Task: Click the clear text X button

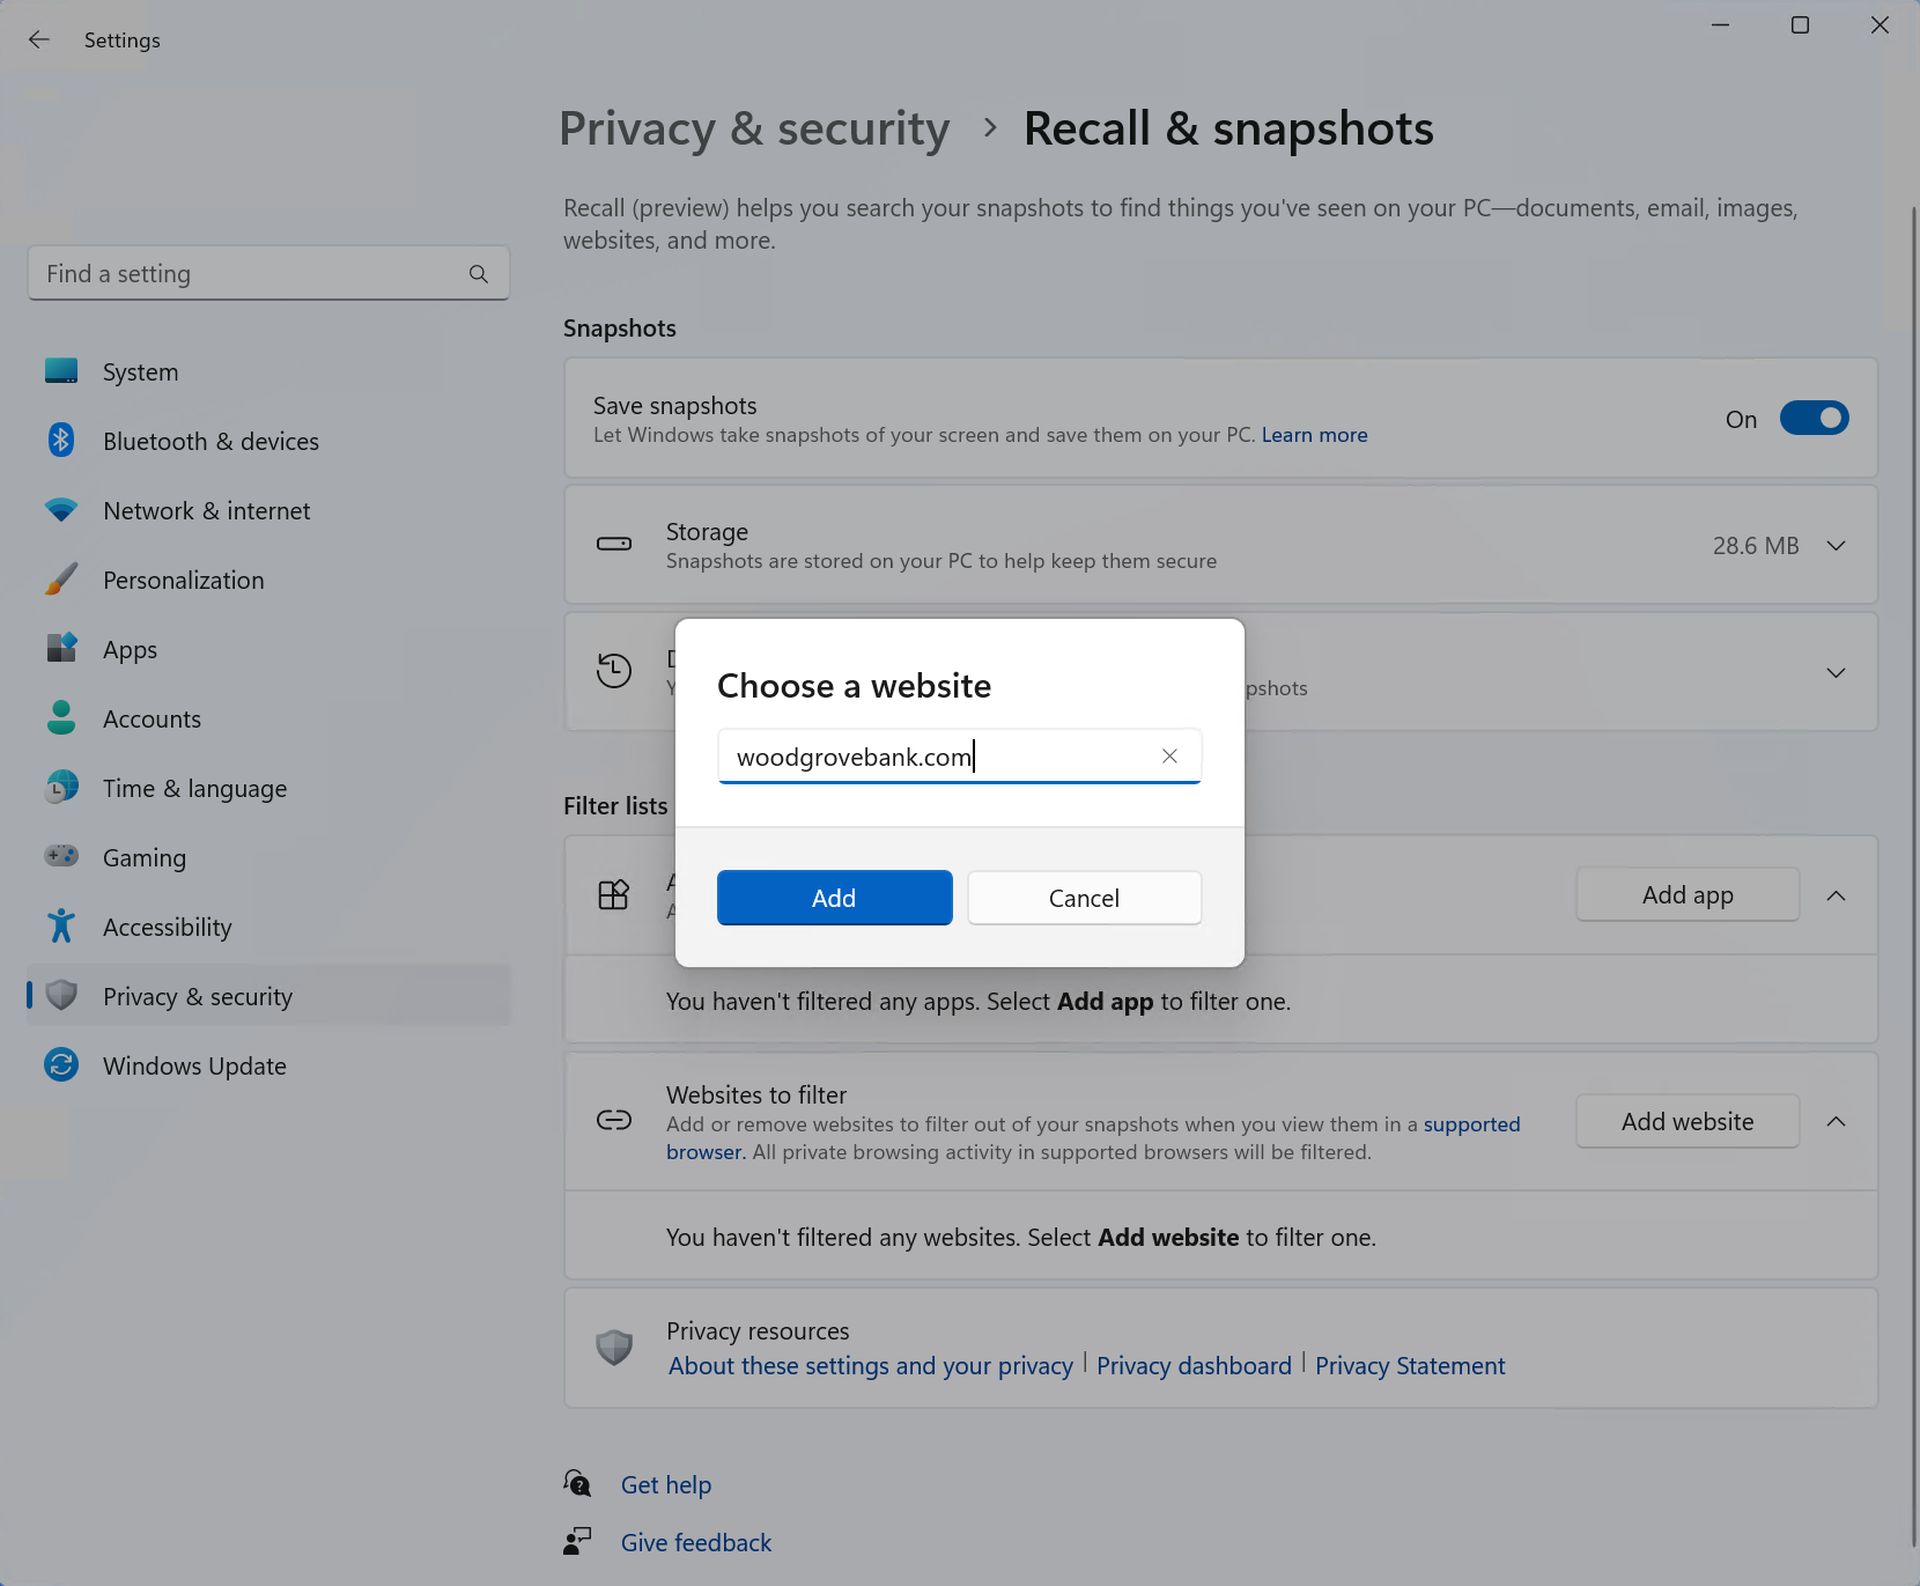Action: pos(1170,754)
